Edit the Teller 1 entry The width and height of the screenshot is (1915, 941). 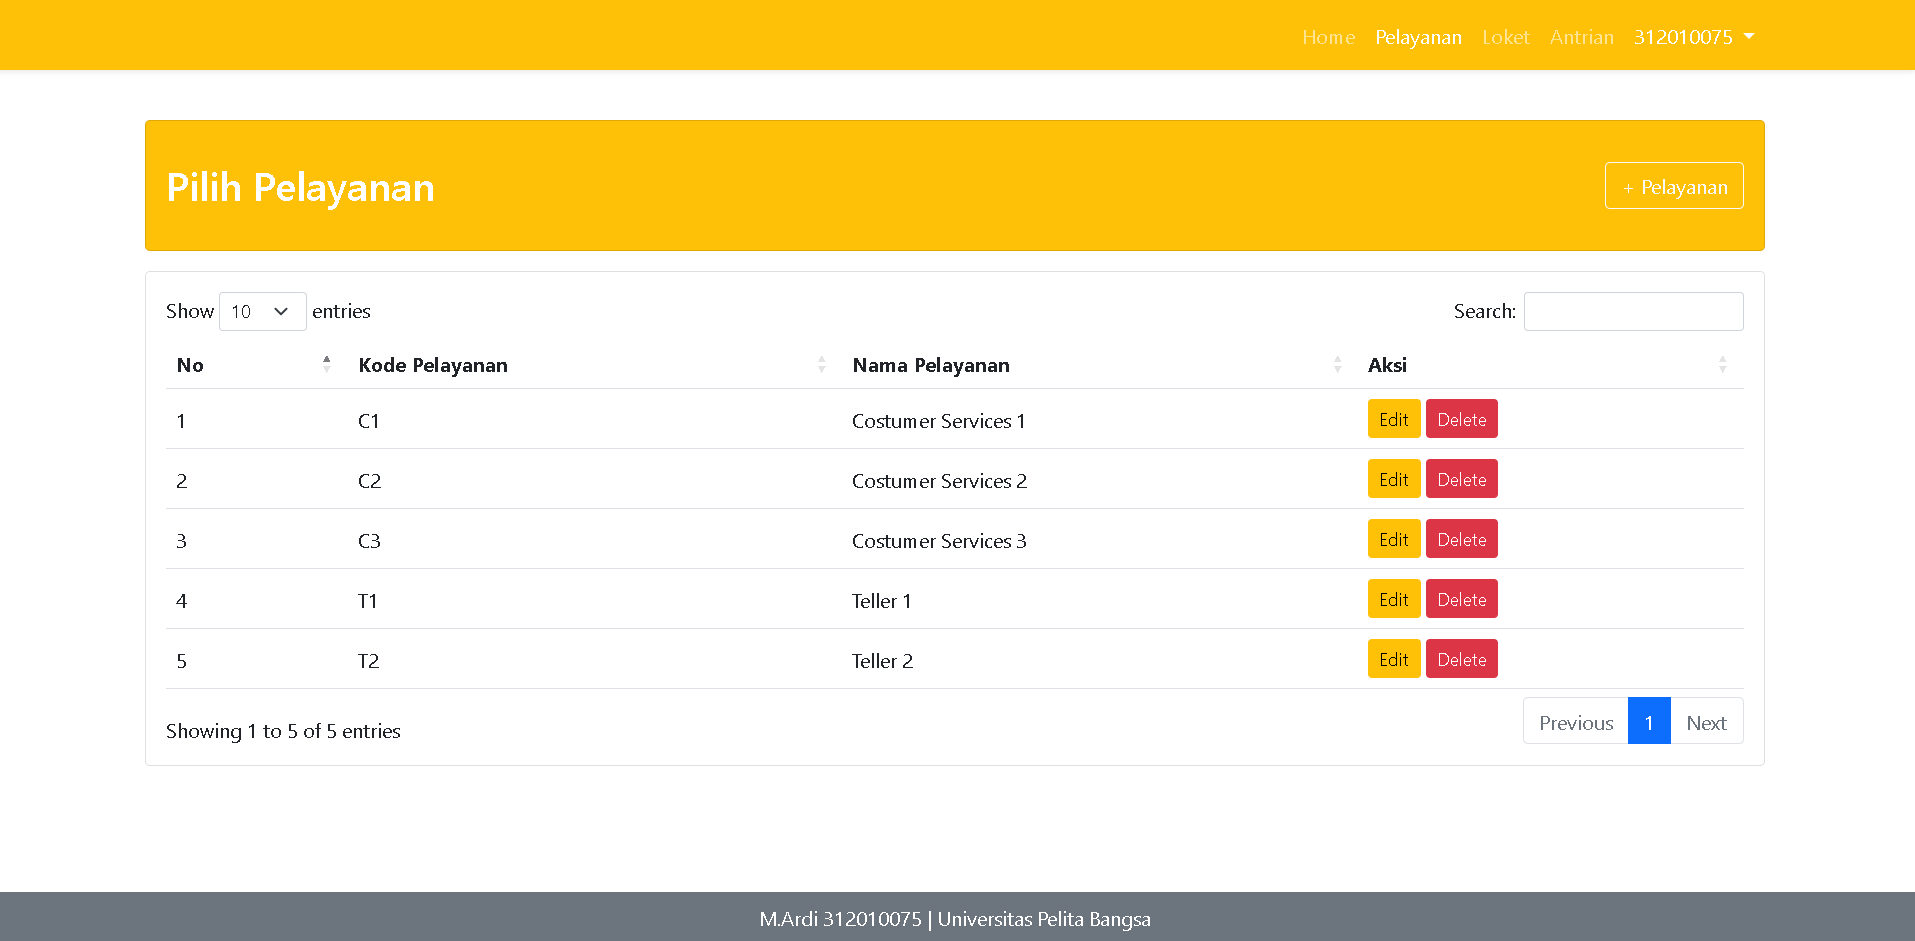[x=1393, y=599]
